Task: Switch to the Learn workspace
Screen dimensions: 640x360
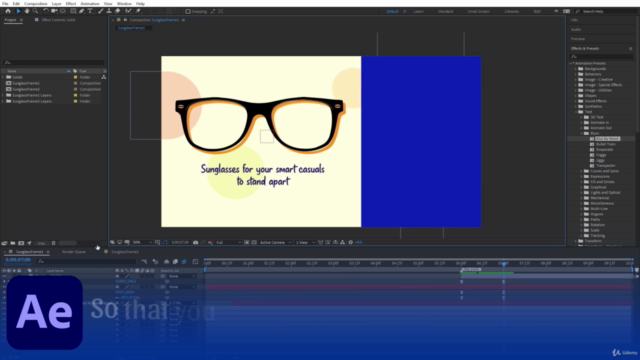Action: tap(418, 11)
